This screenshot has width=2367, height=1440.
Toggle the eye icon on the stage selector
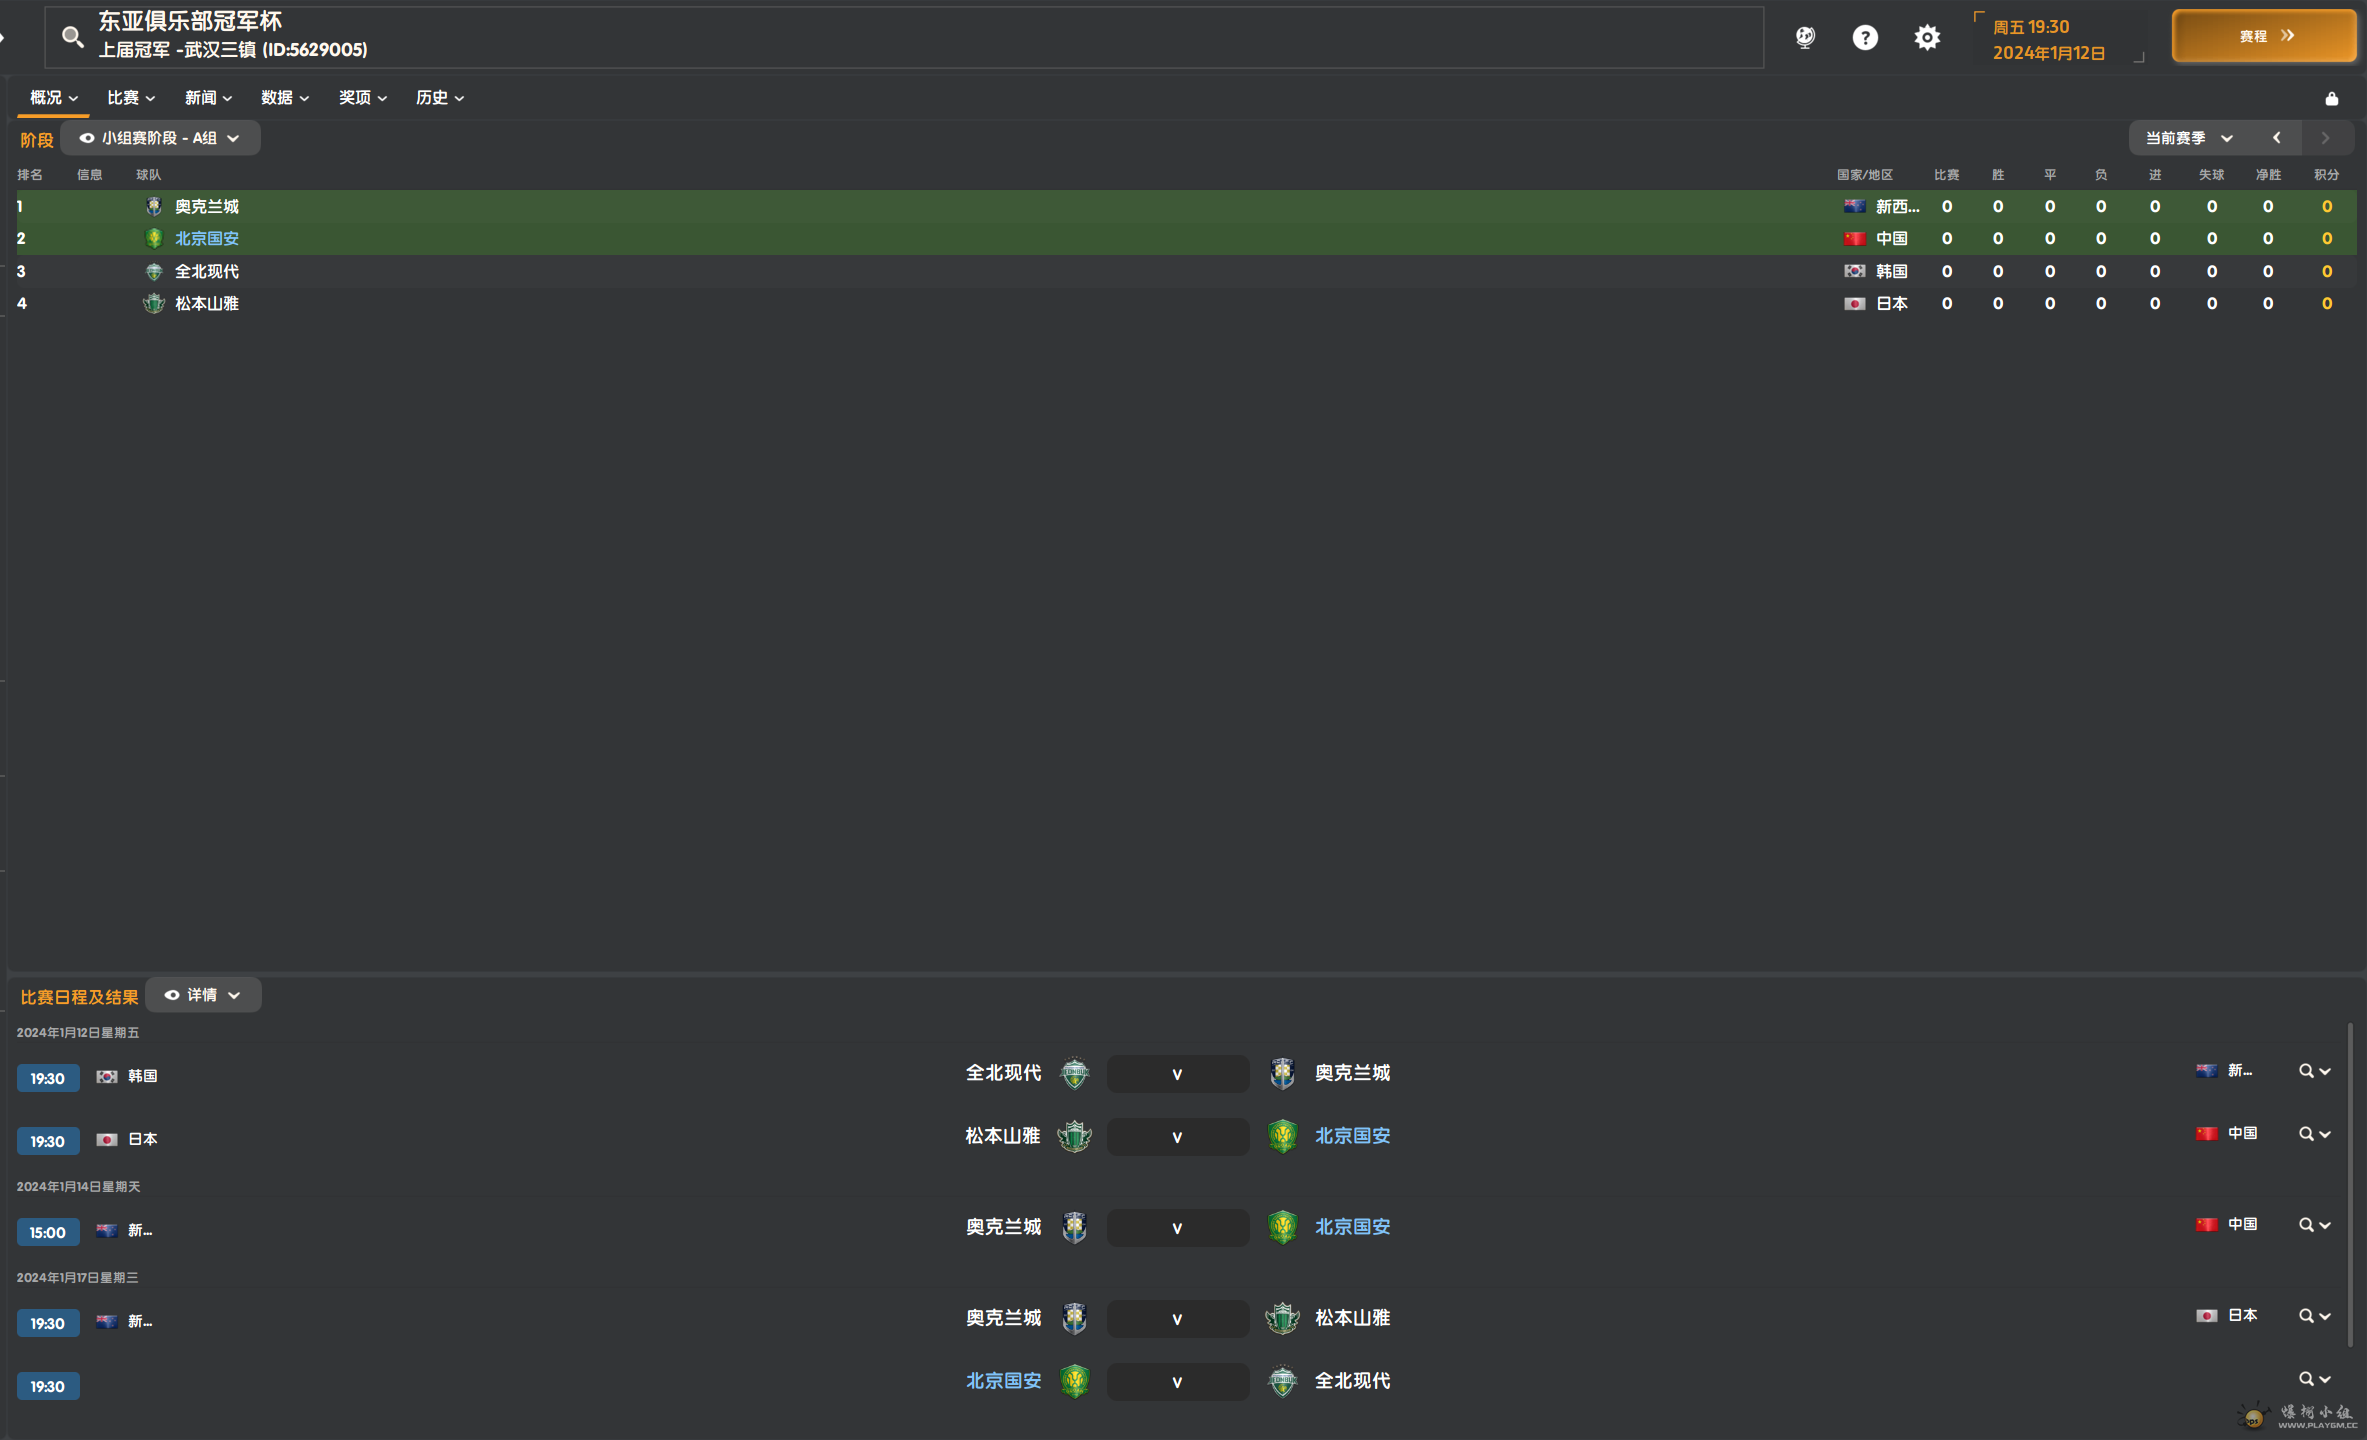pyautogui.click(x=87, y=138)
